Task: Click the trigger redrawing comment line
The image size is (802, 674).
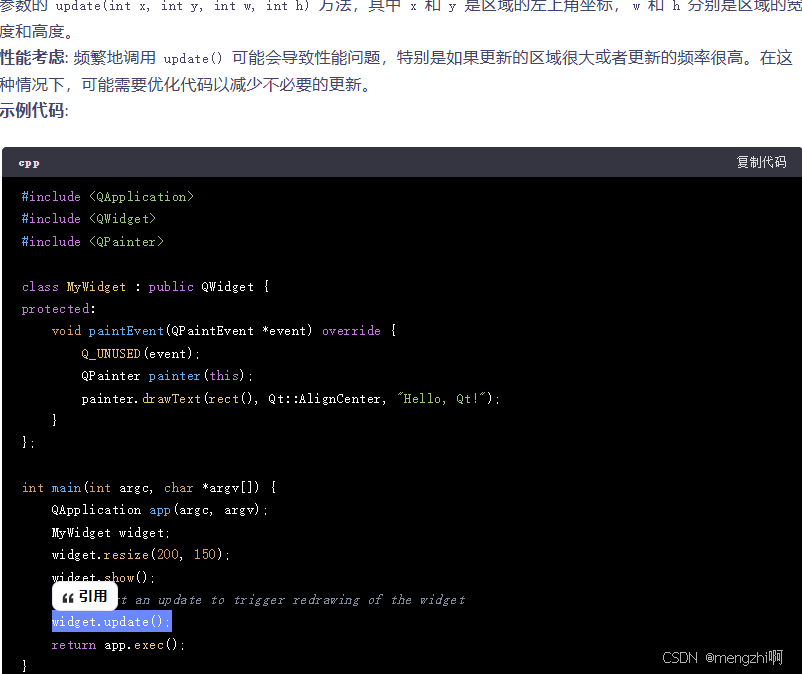Action: click(292, 599)
